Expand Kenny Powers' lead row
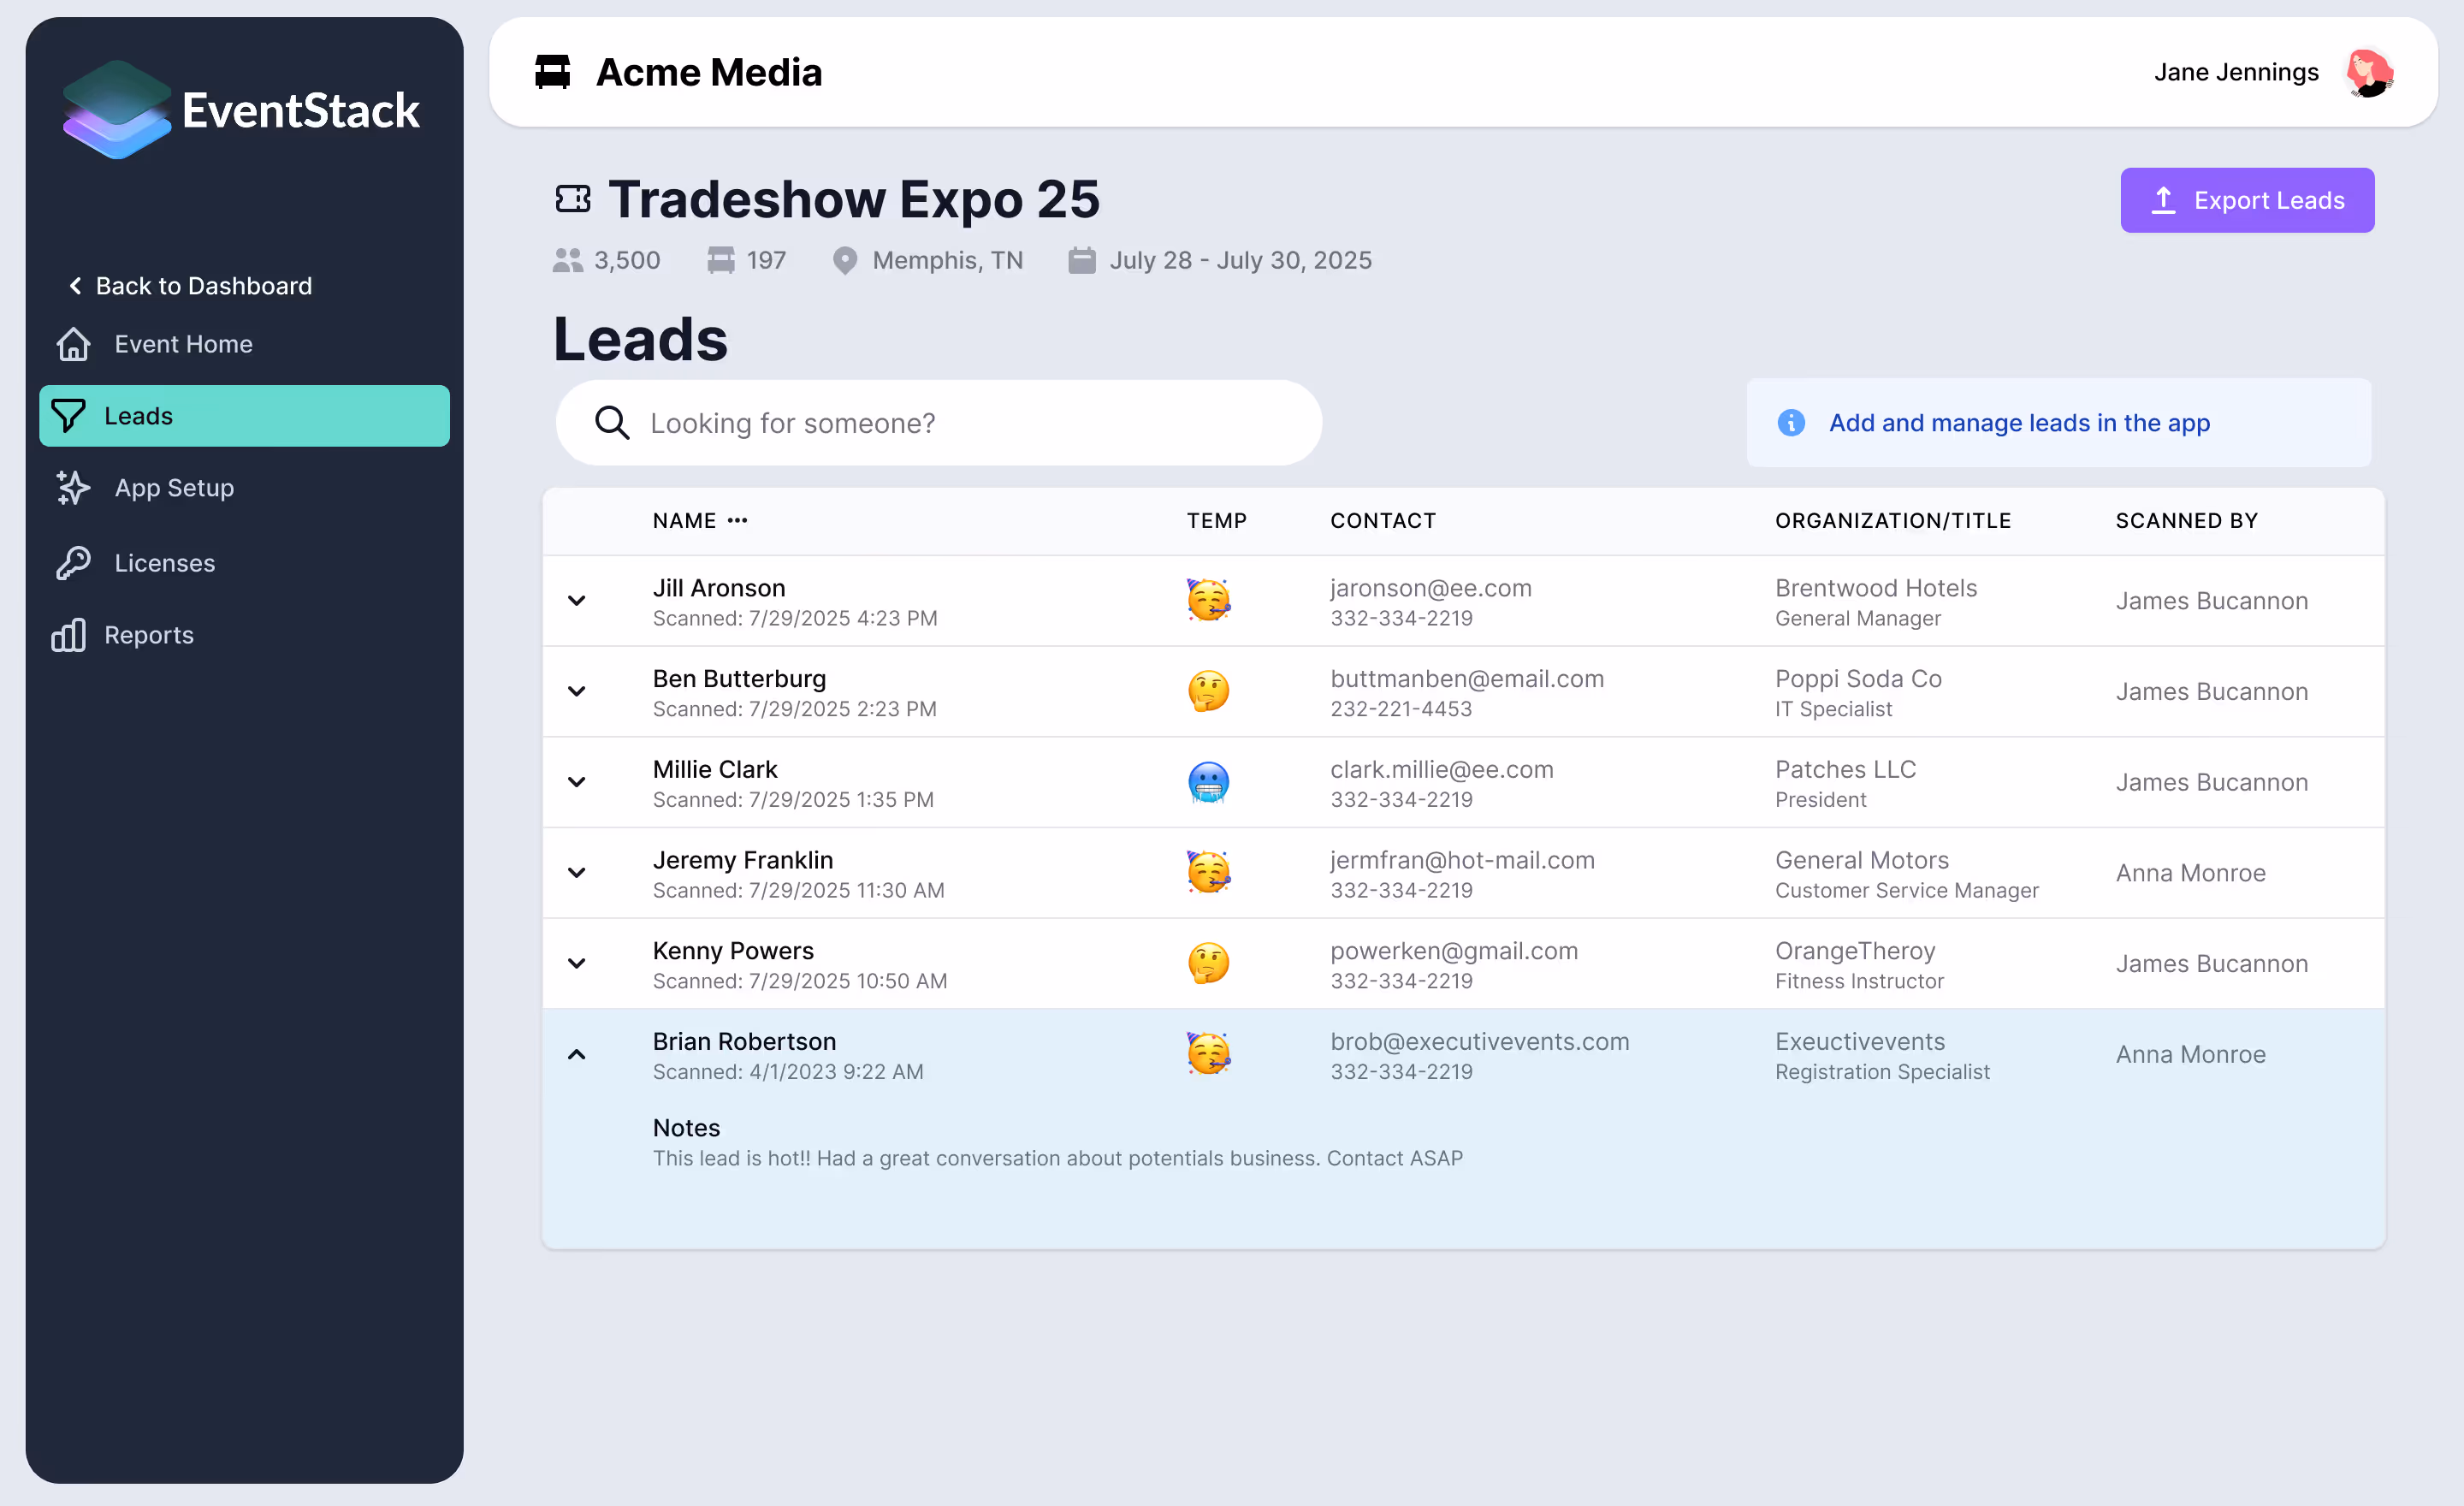 pos(577,964)
